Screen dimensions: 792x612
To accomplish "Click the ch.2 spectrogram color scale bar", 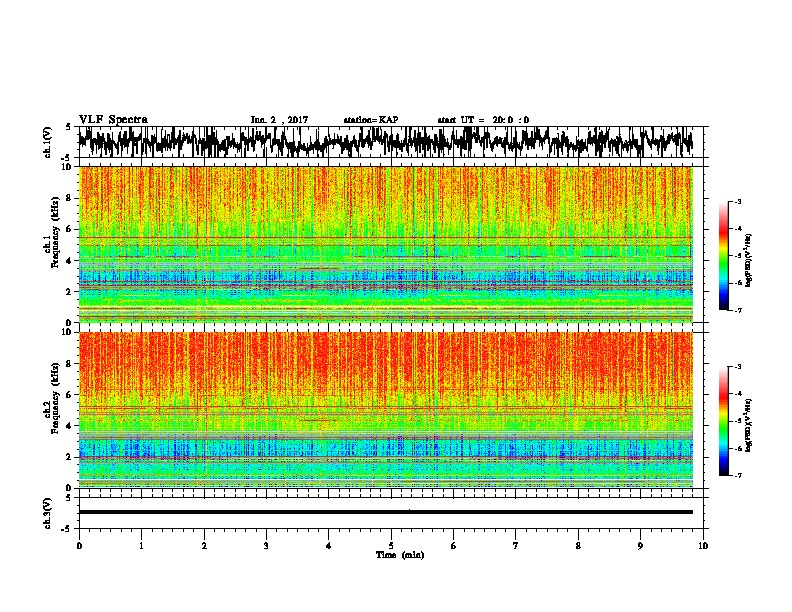I will pos(724,421).
